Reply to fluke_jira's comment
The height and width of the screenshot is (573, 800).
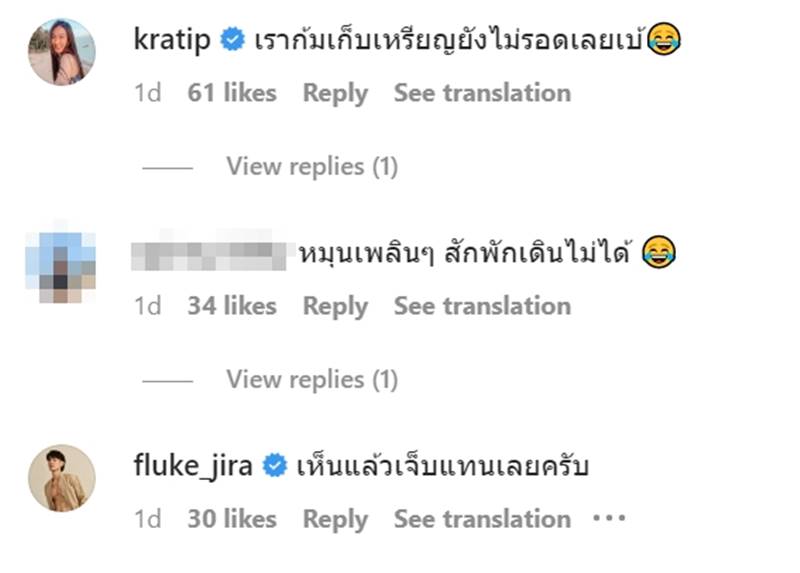coord(335,519)
